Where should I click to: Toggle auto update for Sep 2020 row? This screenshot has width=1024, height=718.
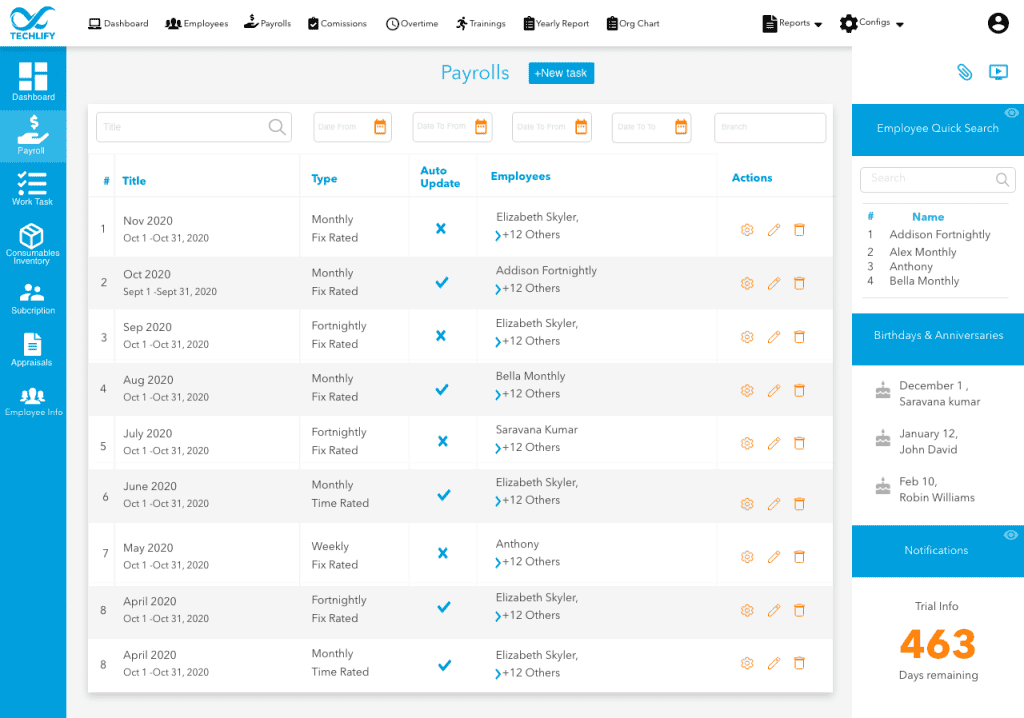441,335
